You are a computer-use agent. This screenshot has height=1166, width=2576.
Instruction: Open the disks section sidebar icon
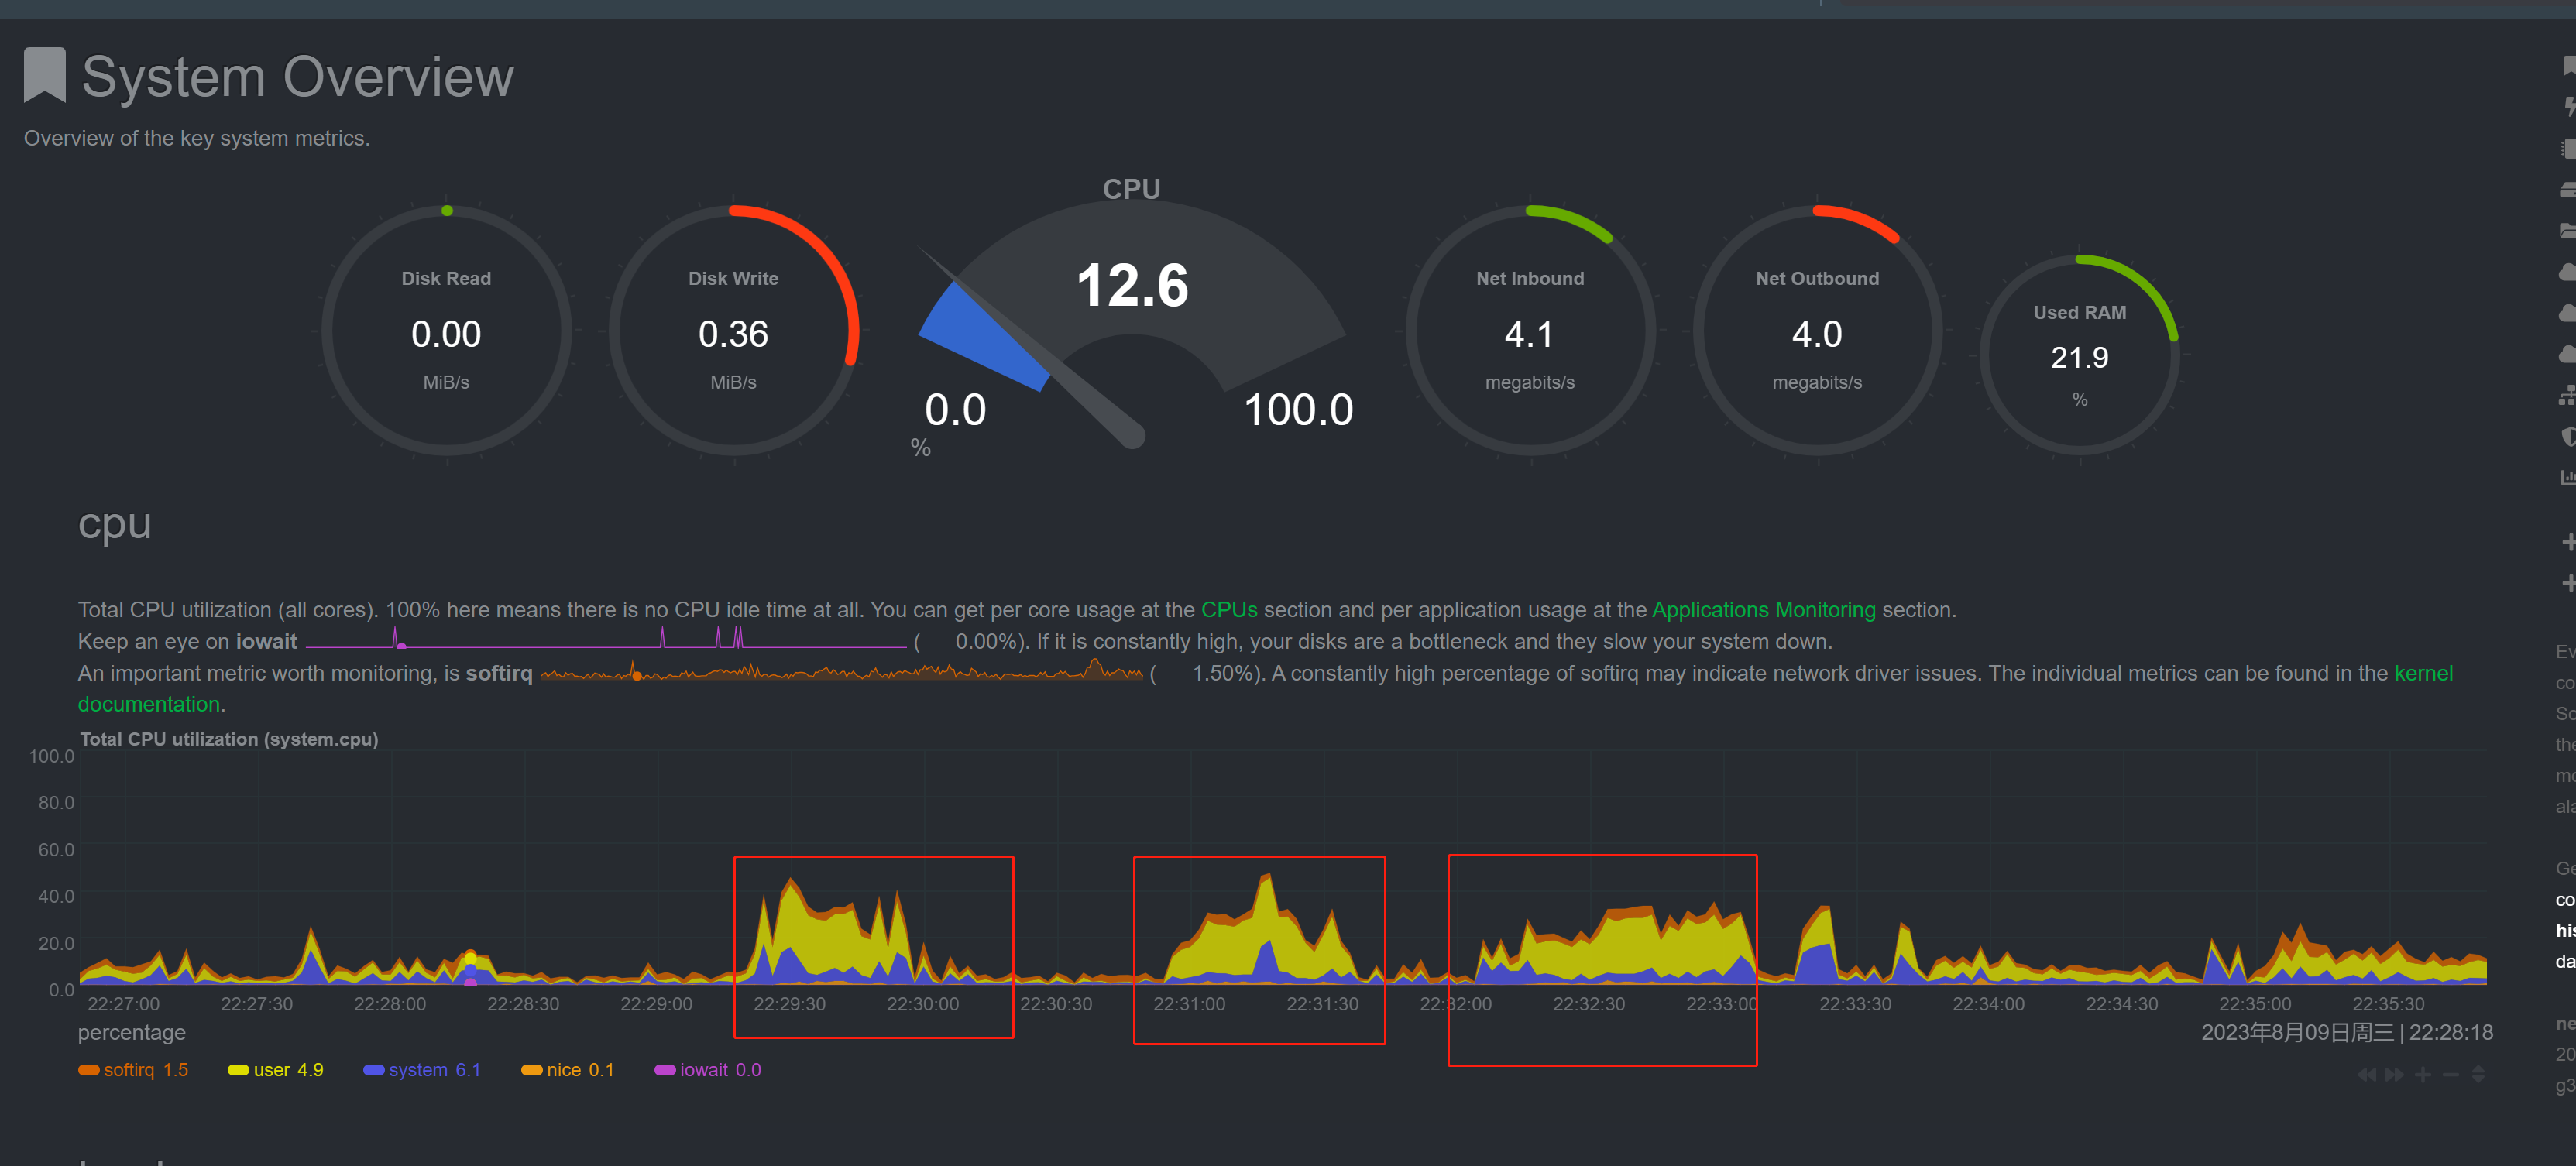(2567, 190)
